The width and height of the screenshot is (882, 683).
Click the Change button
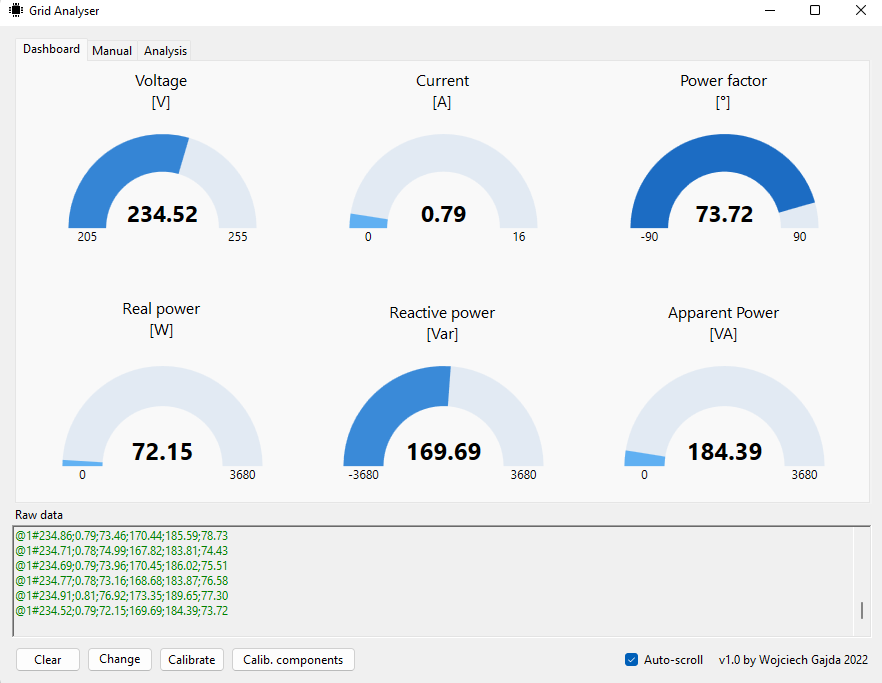click(x=120, y=659)
